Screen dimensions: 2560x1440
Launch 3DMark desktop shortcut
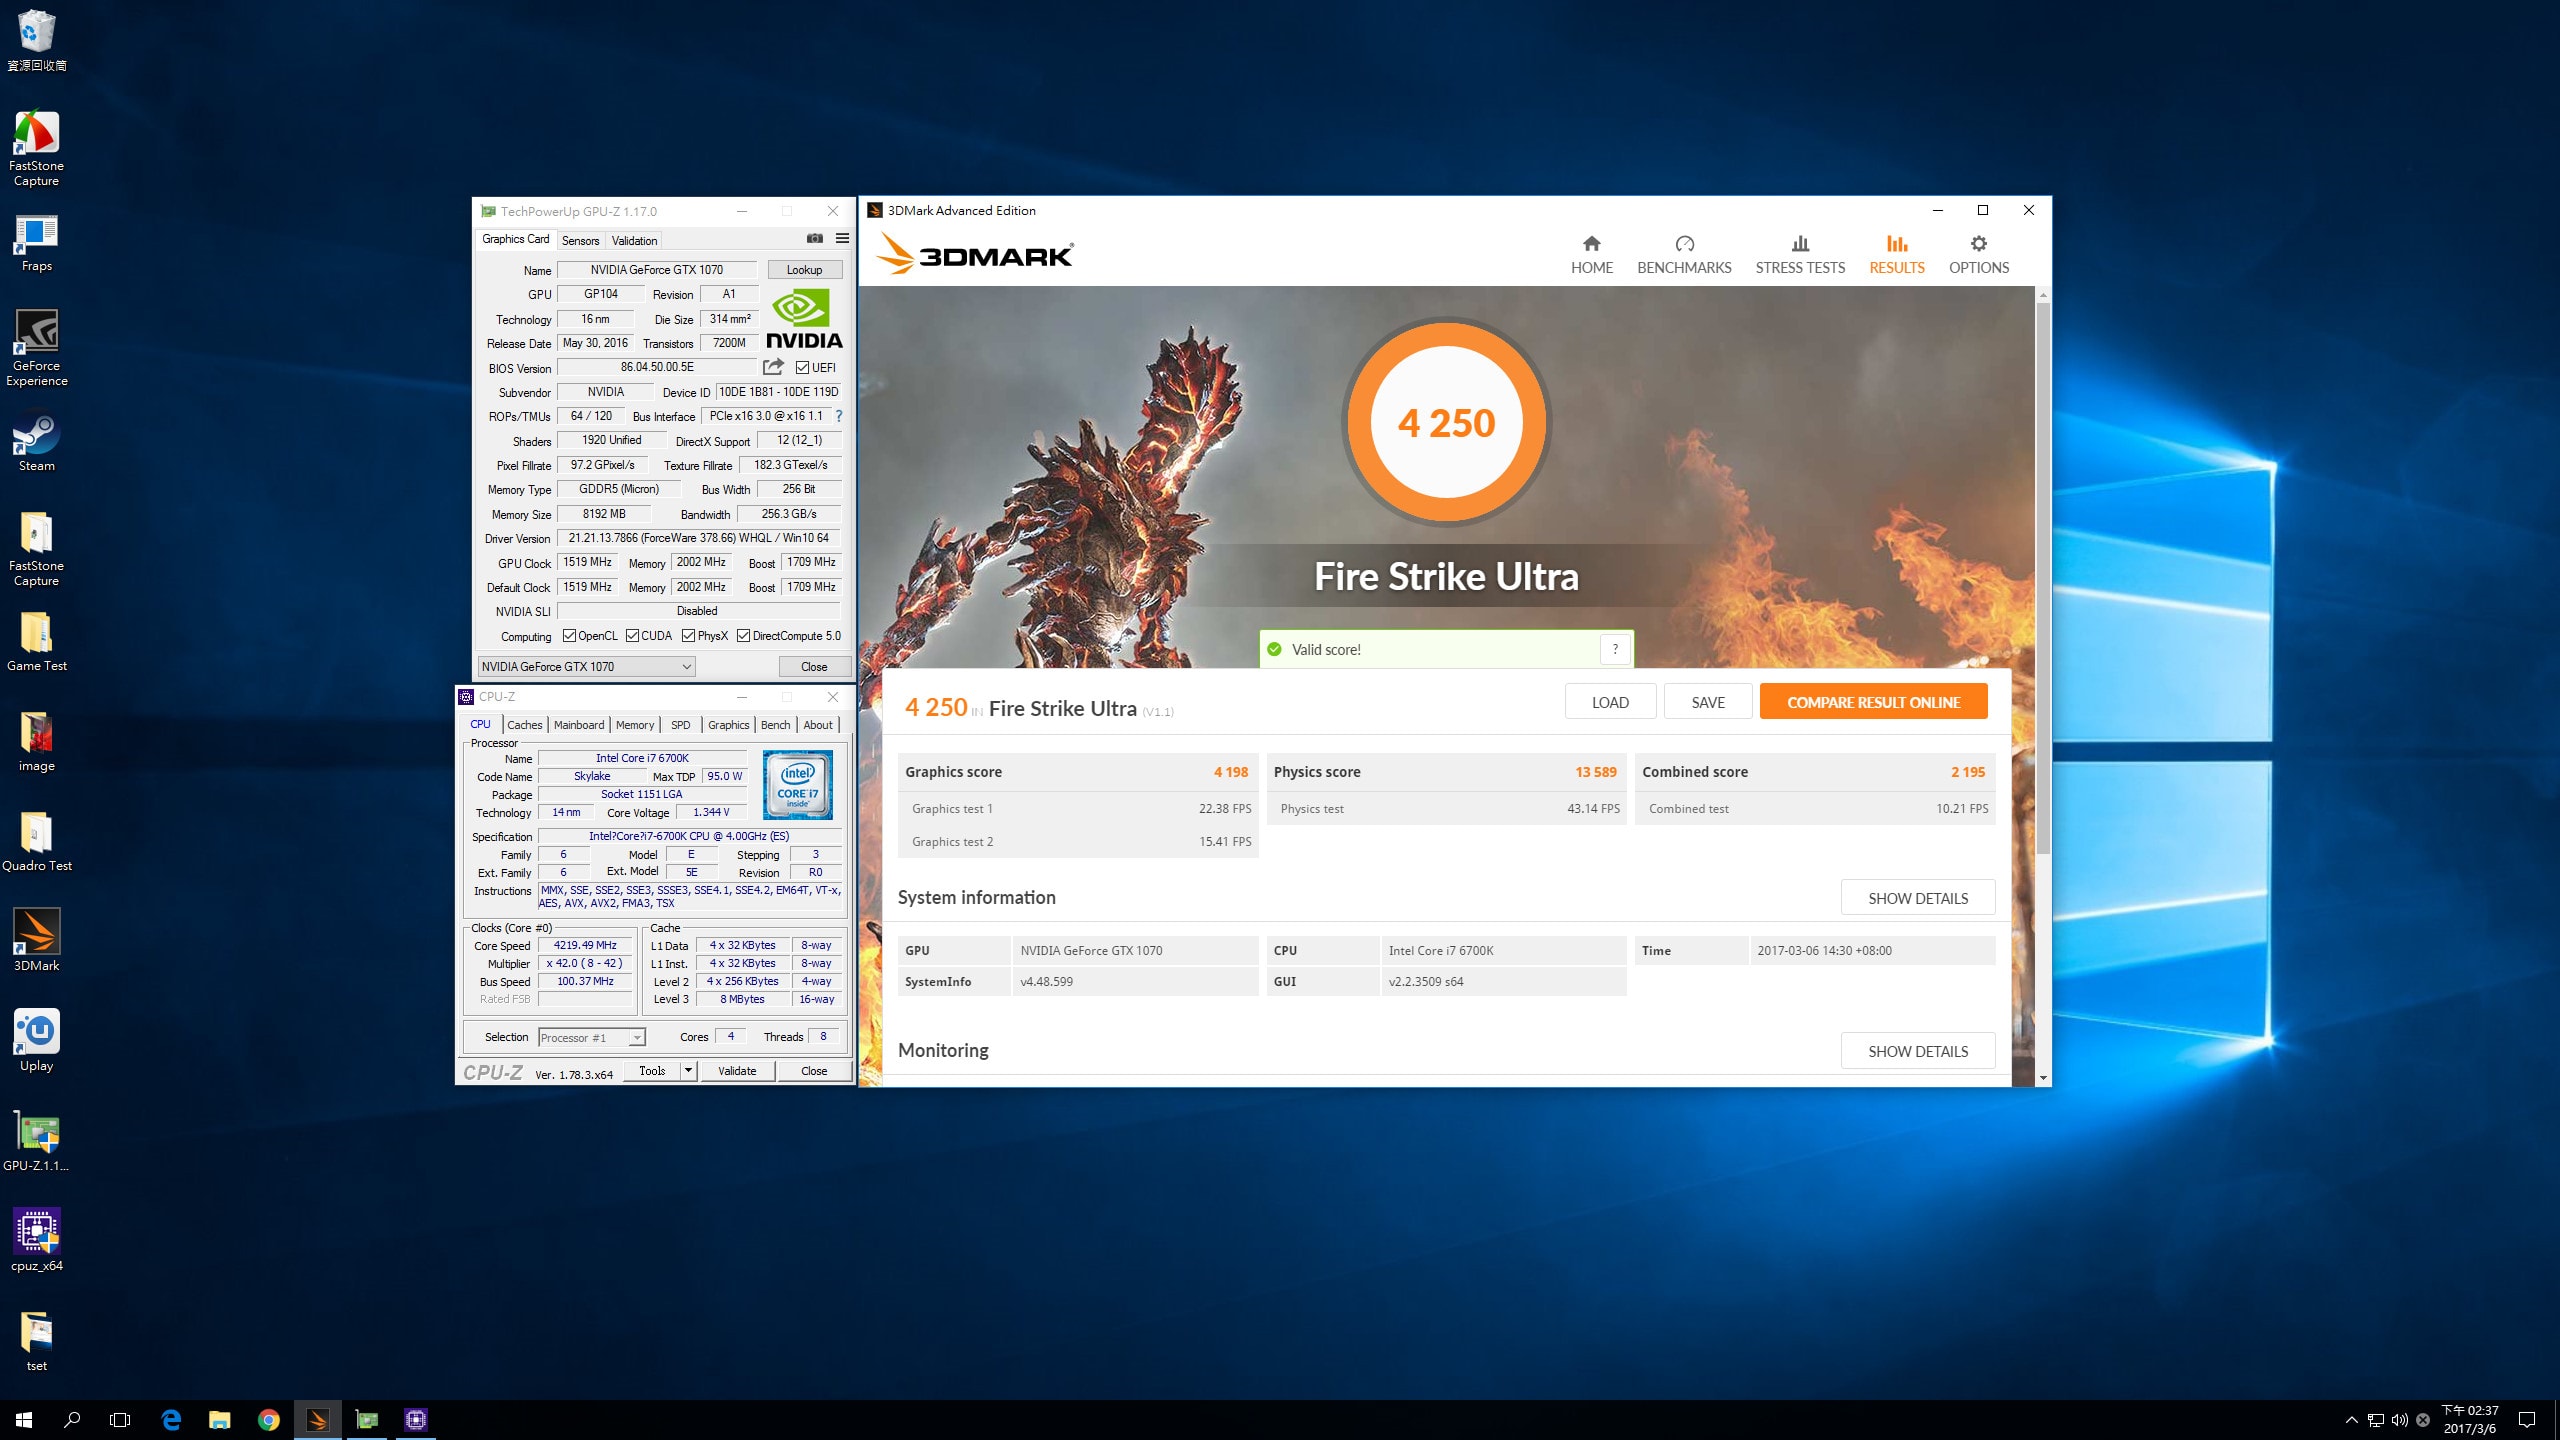tap(37, 940)
